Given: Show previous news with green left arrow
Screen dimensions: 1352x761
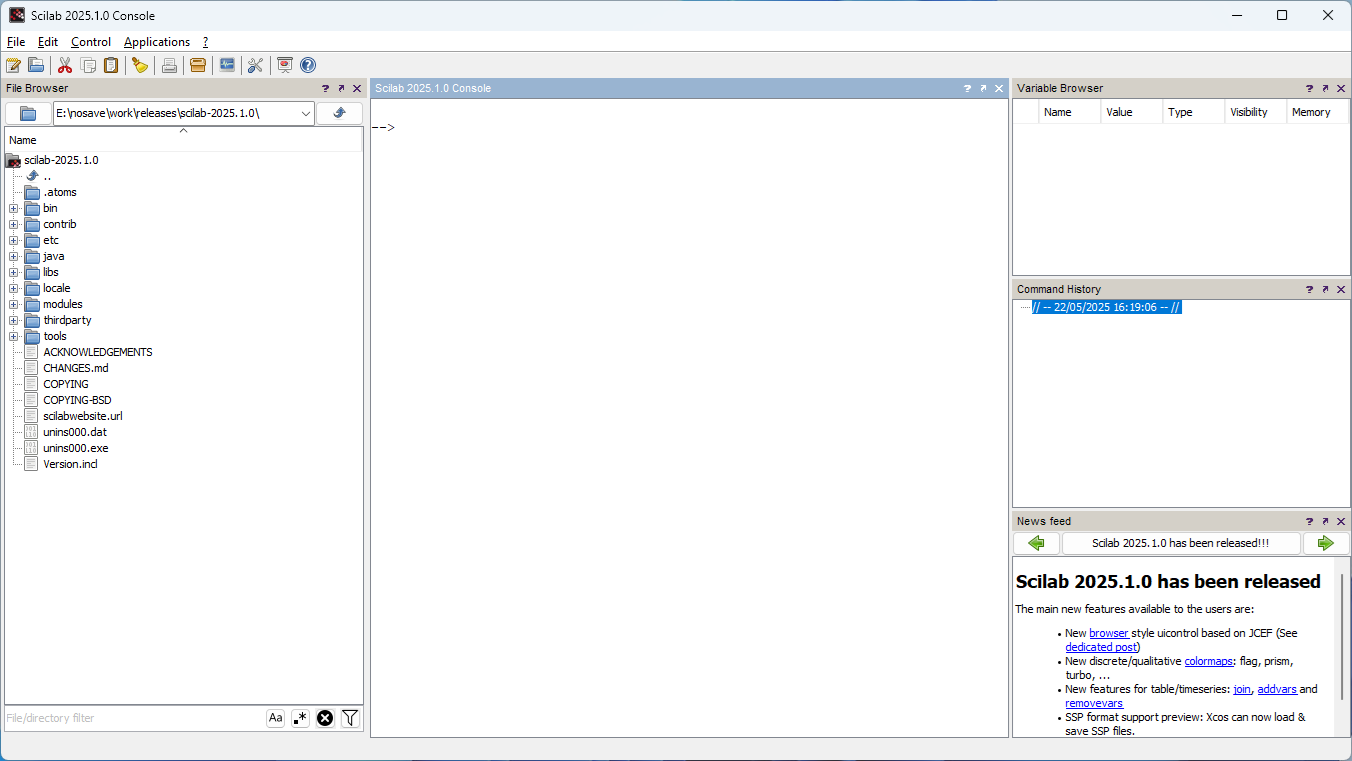Looking at the screenshot, I should (1037, 543).
